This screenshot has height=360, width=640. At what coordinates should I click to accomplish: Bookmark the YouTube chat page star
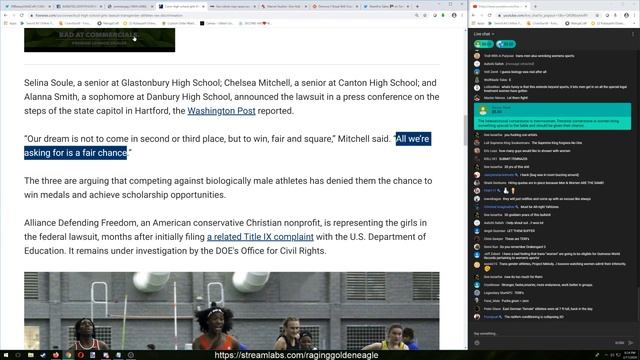coord(598,15)
